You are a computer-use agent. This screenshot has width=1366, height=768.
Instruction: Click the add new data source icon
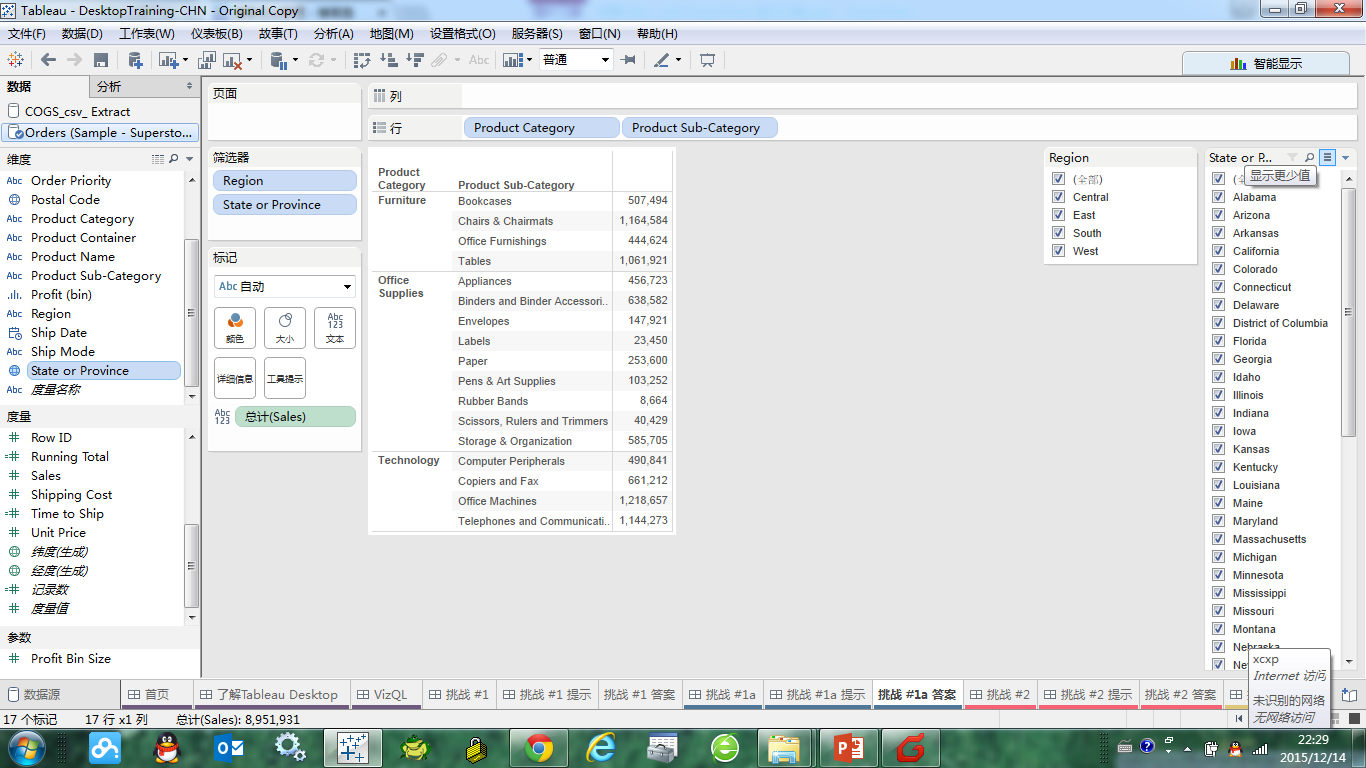[x=135, y=60]
